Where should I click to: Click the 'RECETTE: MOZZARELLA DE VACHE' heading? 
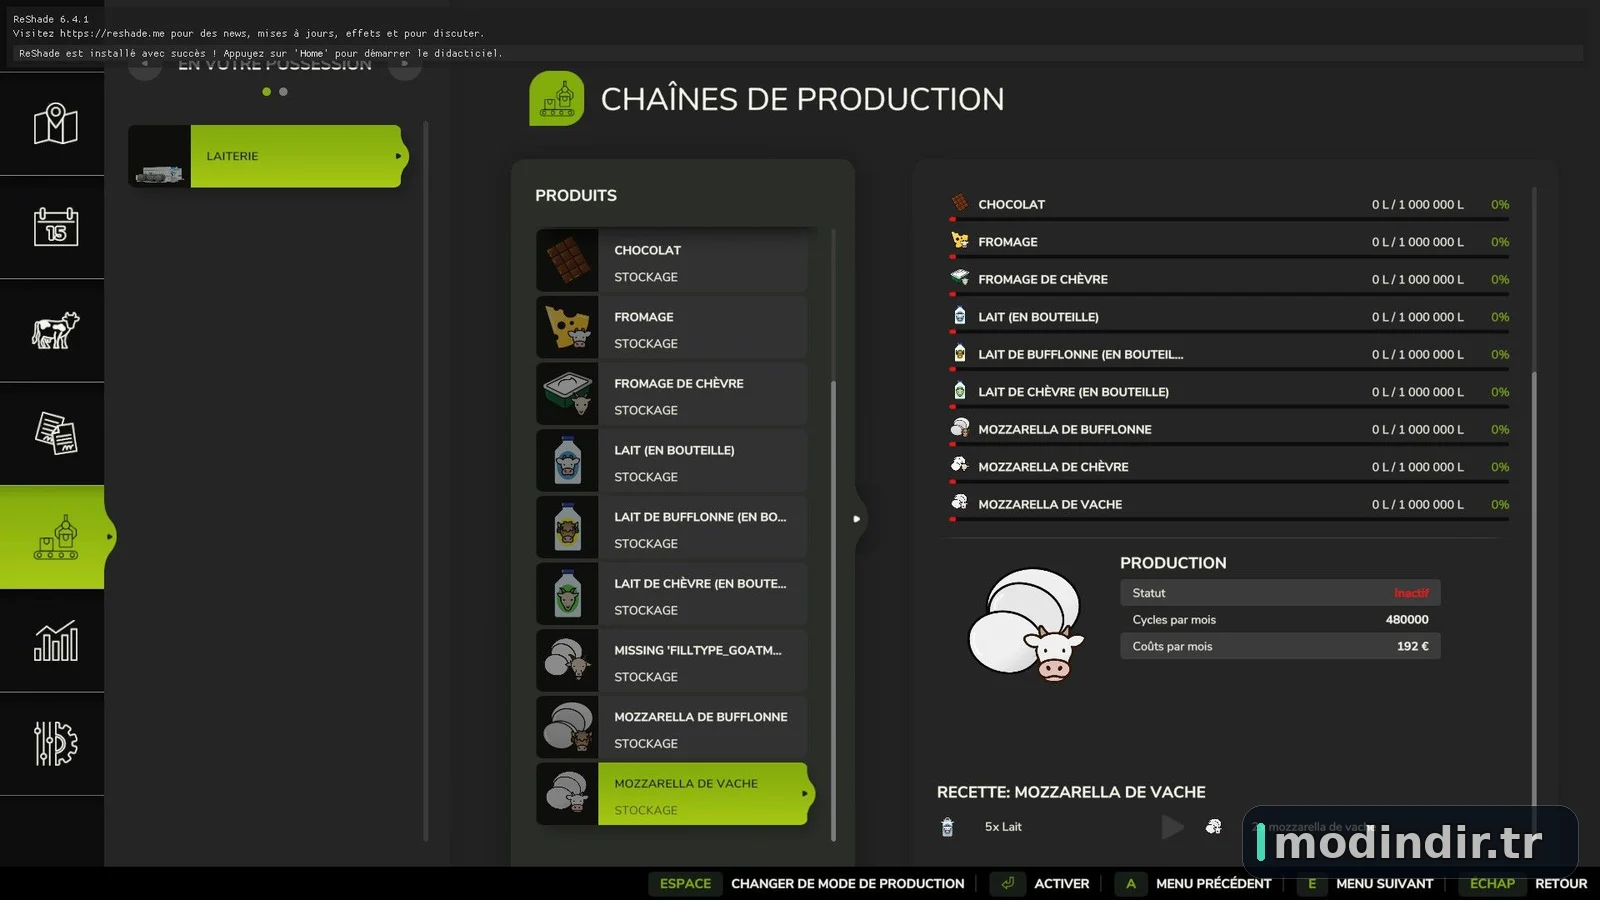[x=1071, y=792]
